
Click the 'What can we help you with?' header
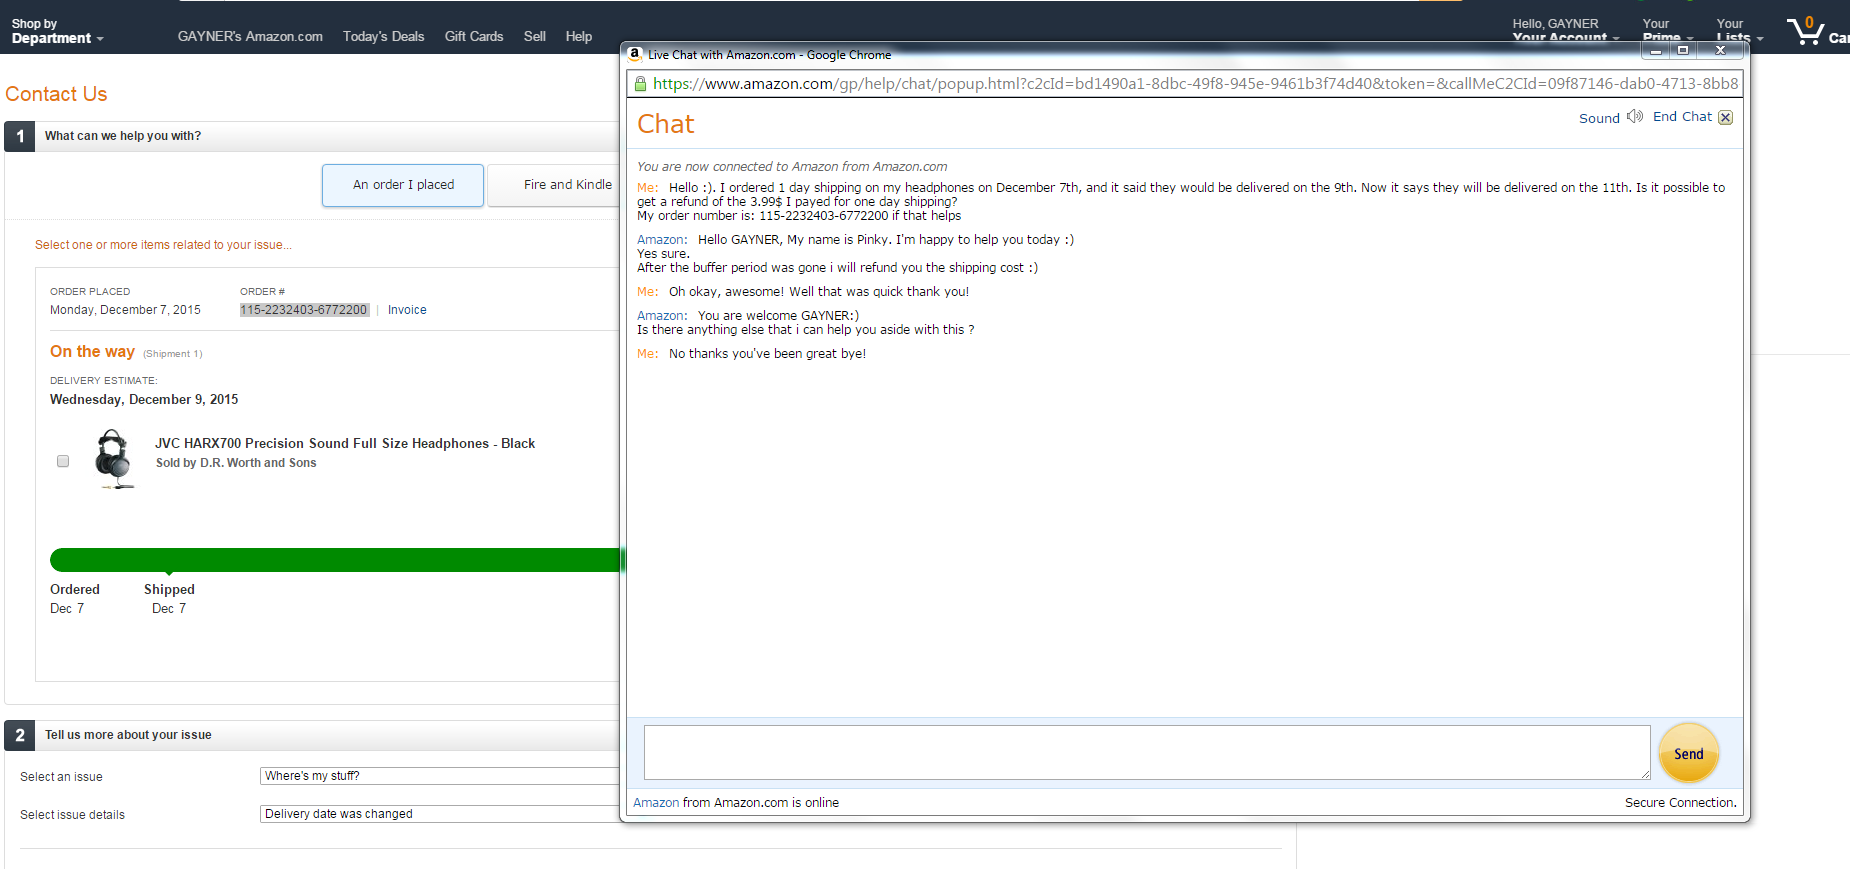(123, 136)
